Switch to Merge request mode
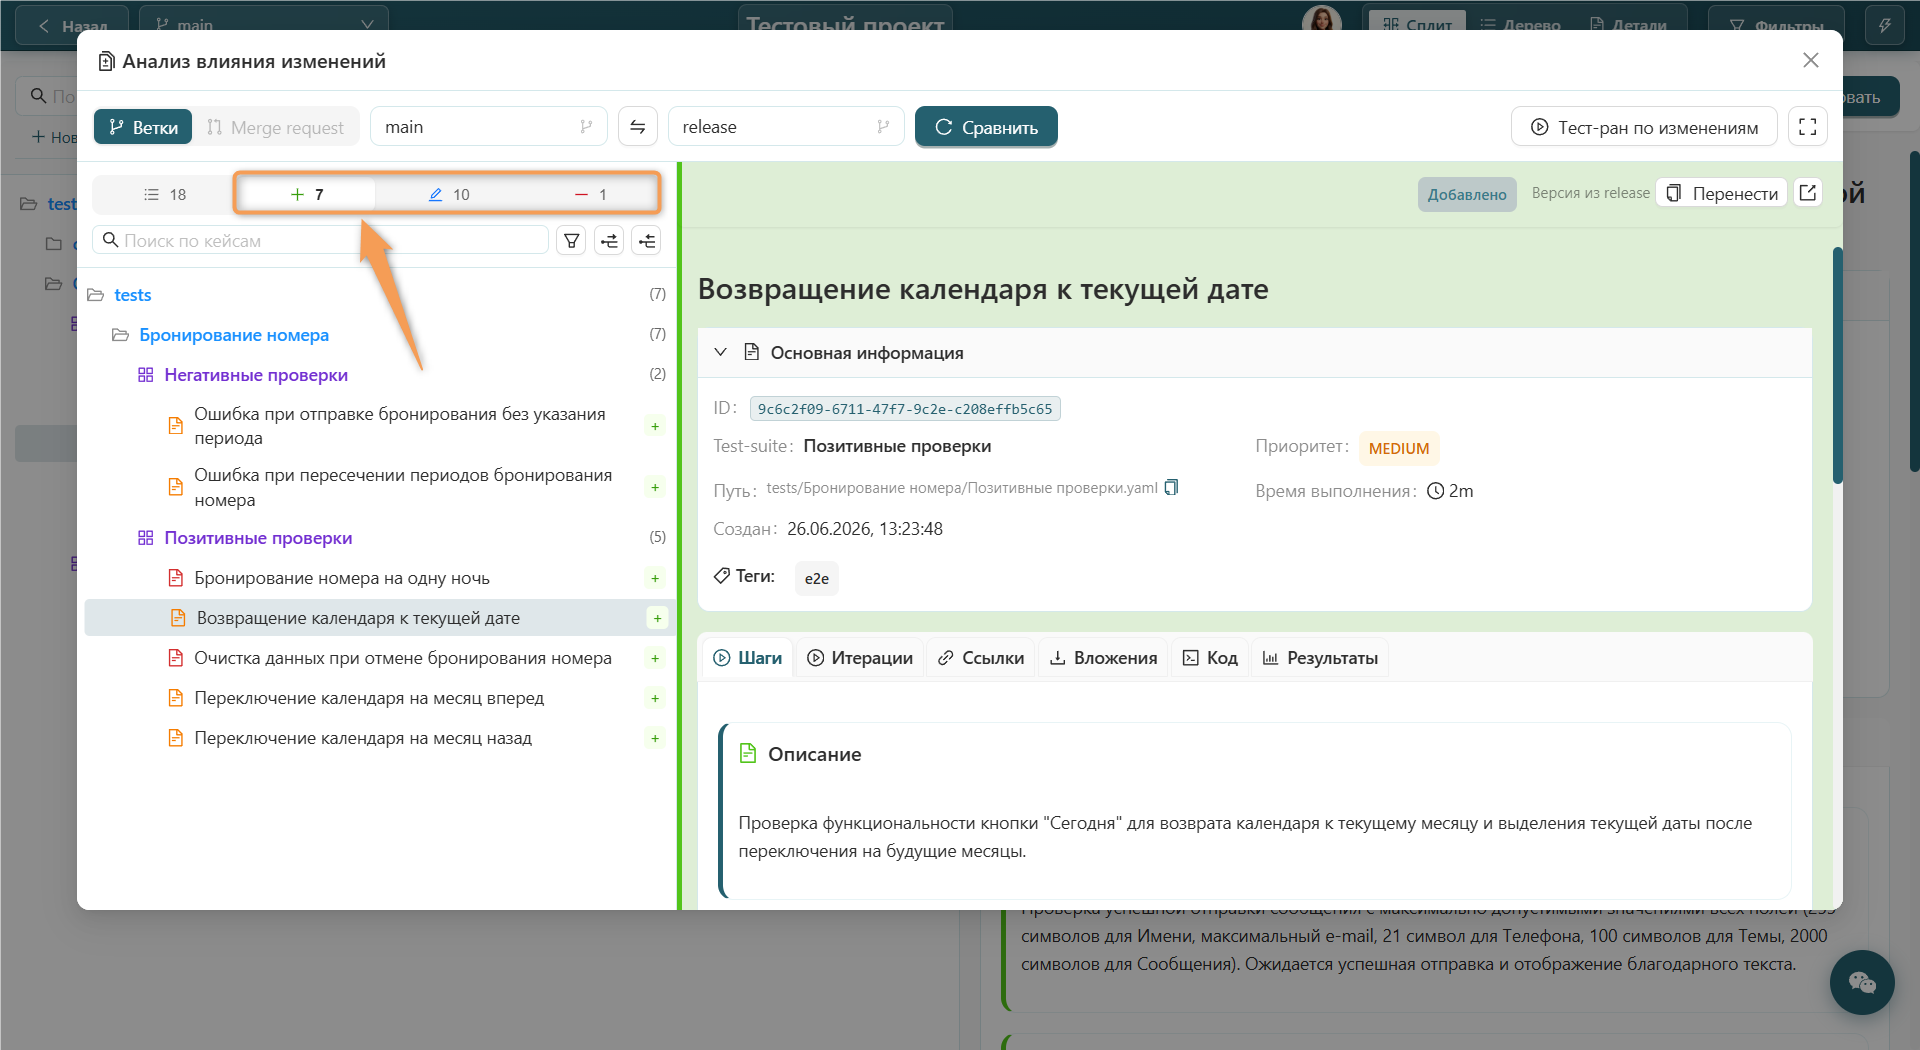The width and height of the screenshot is (1920, 1050). click(275, 127)
